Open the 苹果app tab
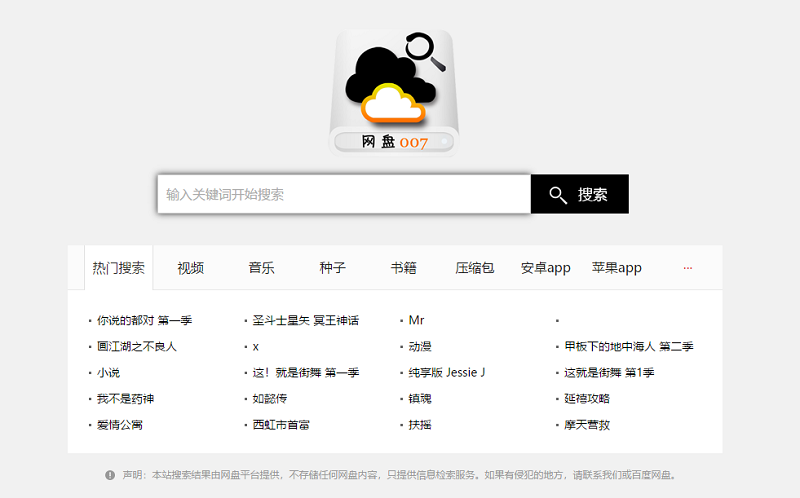Image resolution: width=800 pixels, height=498 pixels. [x=616, y=268]
